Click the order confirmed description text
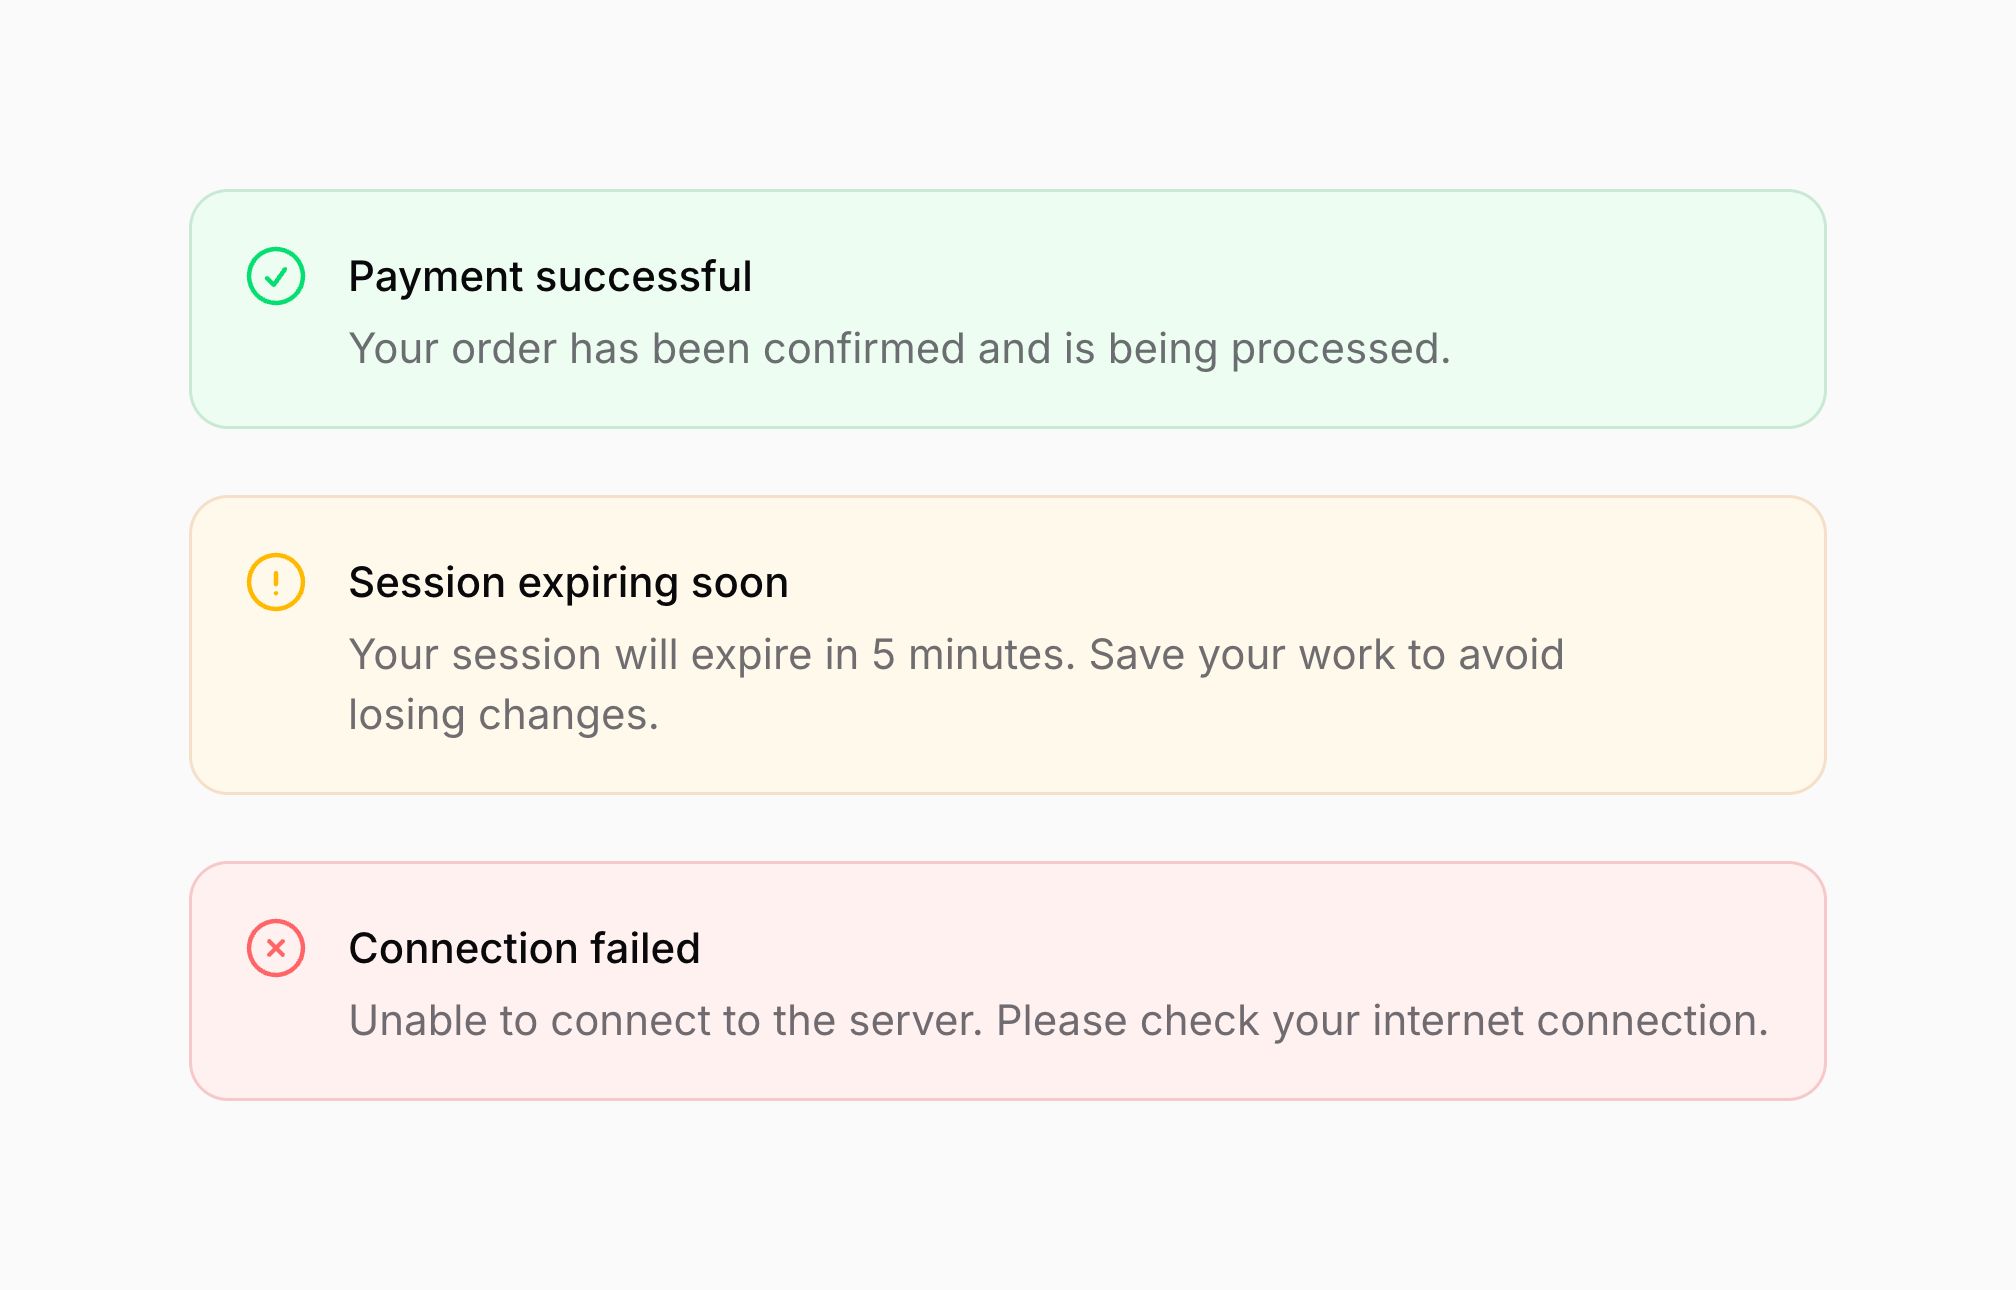Screen dimensions: 2016x1290 [898, 349]
